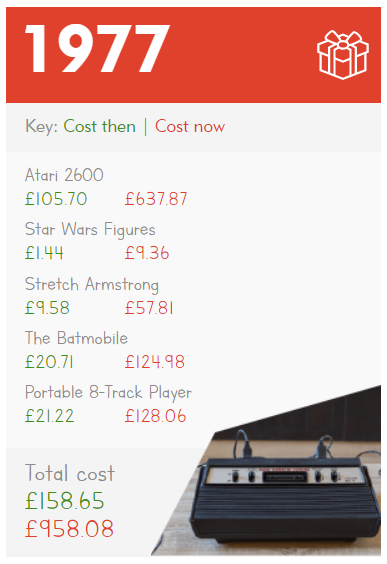Click 8-Track Player now-price £128.06
Image resolution: width=387 pixels, height=564 pixels.
click(x=155, y=416)
